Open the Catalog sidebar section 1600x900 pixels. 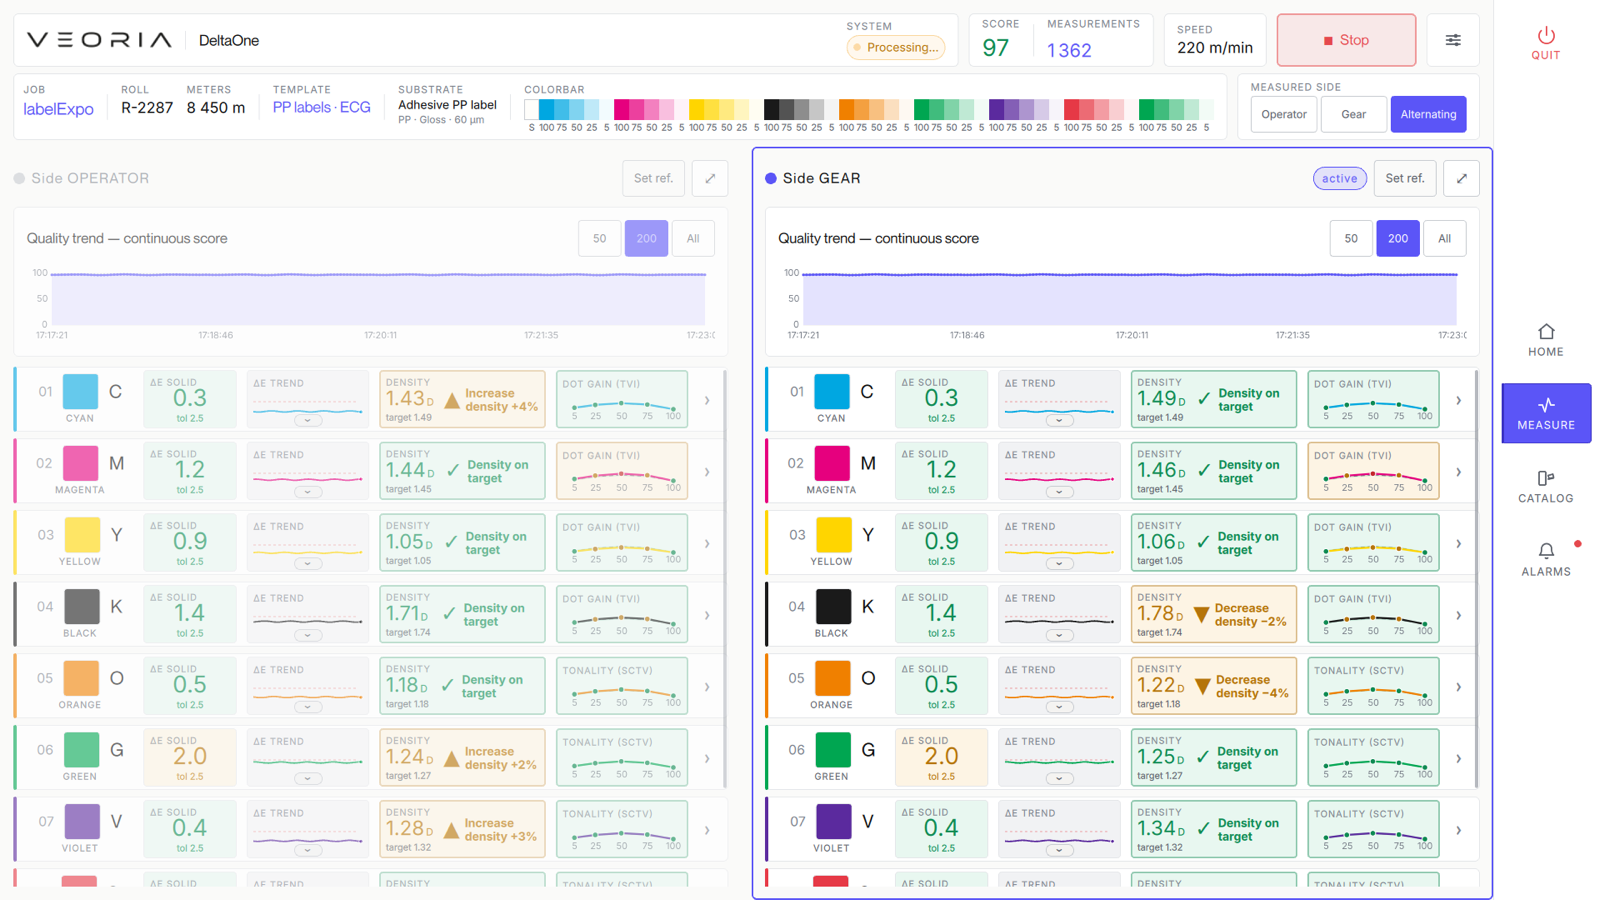point(1545,487)
